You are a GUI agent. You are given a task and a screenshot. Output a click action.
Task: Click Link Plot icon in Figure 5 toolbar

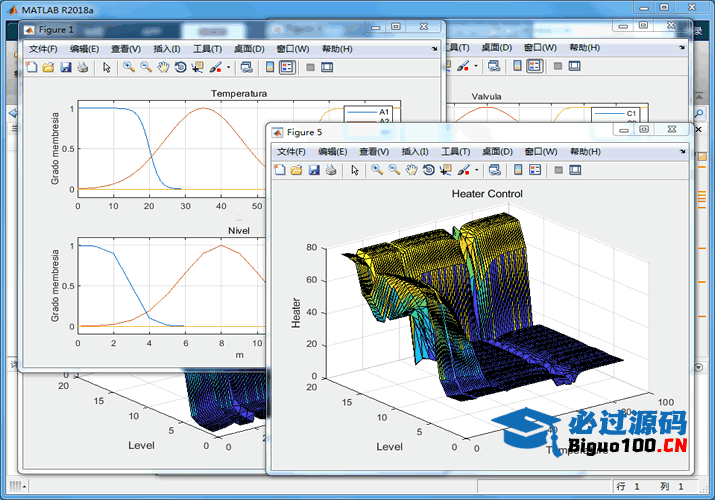click(495, 170)
